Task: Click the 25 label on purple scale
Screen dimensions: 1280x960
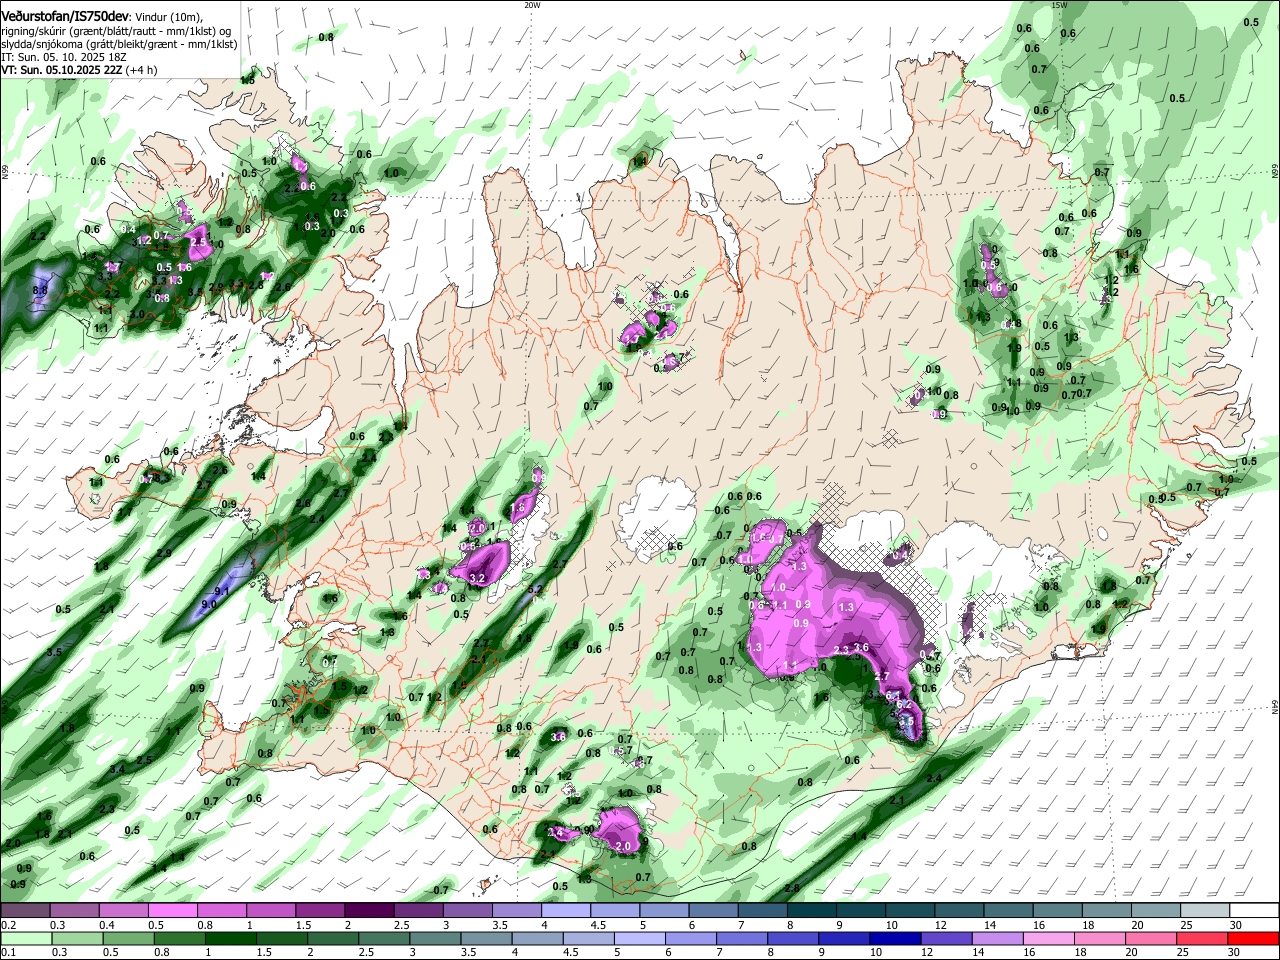Action: point(1185,925)
